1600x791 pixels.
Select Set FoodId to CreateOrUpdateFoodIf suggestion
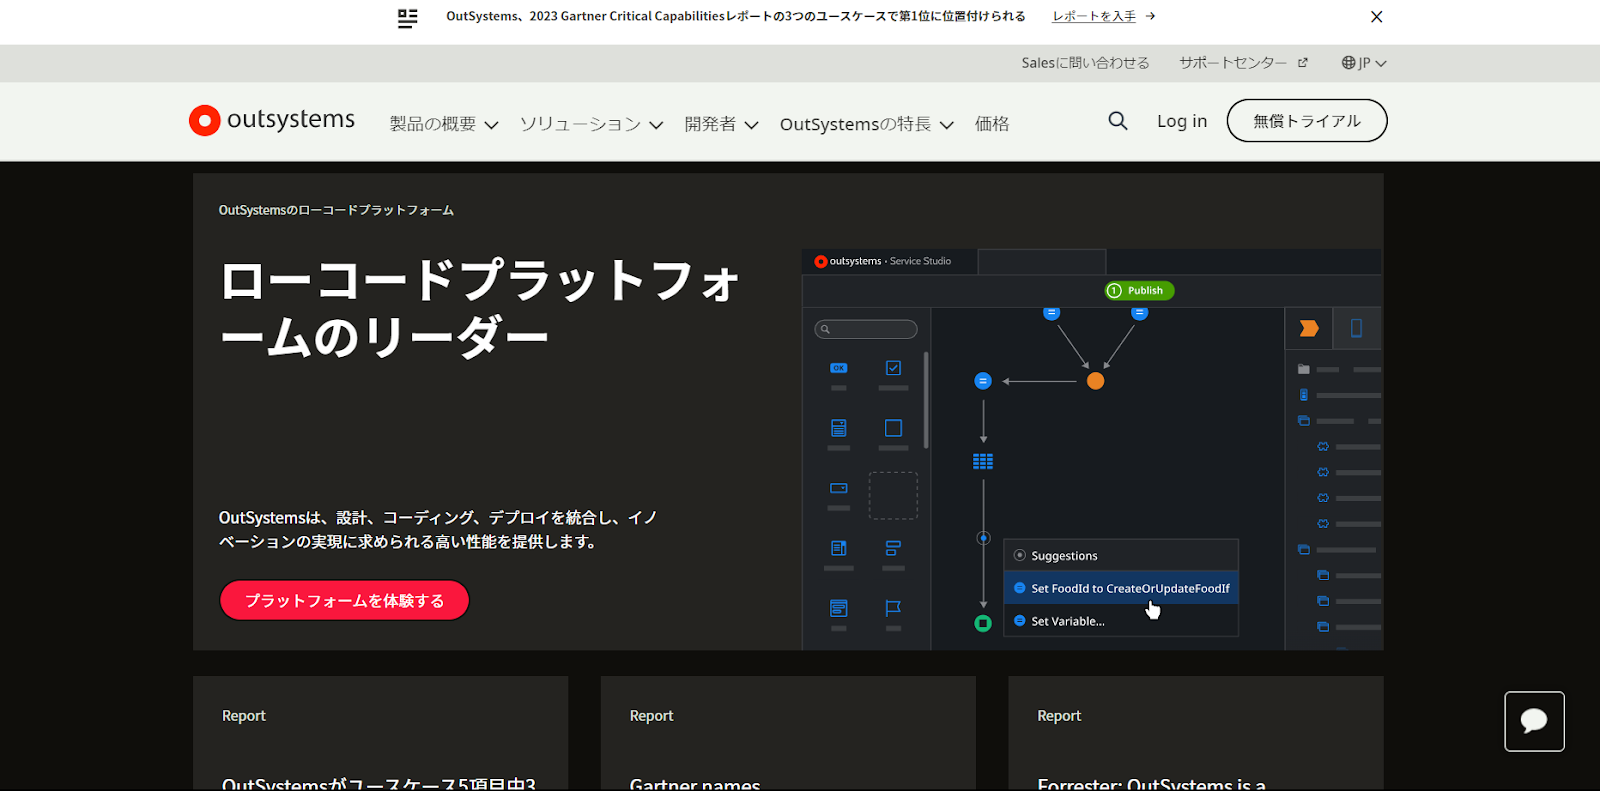point(1121,588)
